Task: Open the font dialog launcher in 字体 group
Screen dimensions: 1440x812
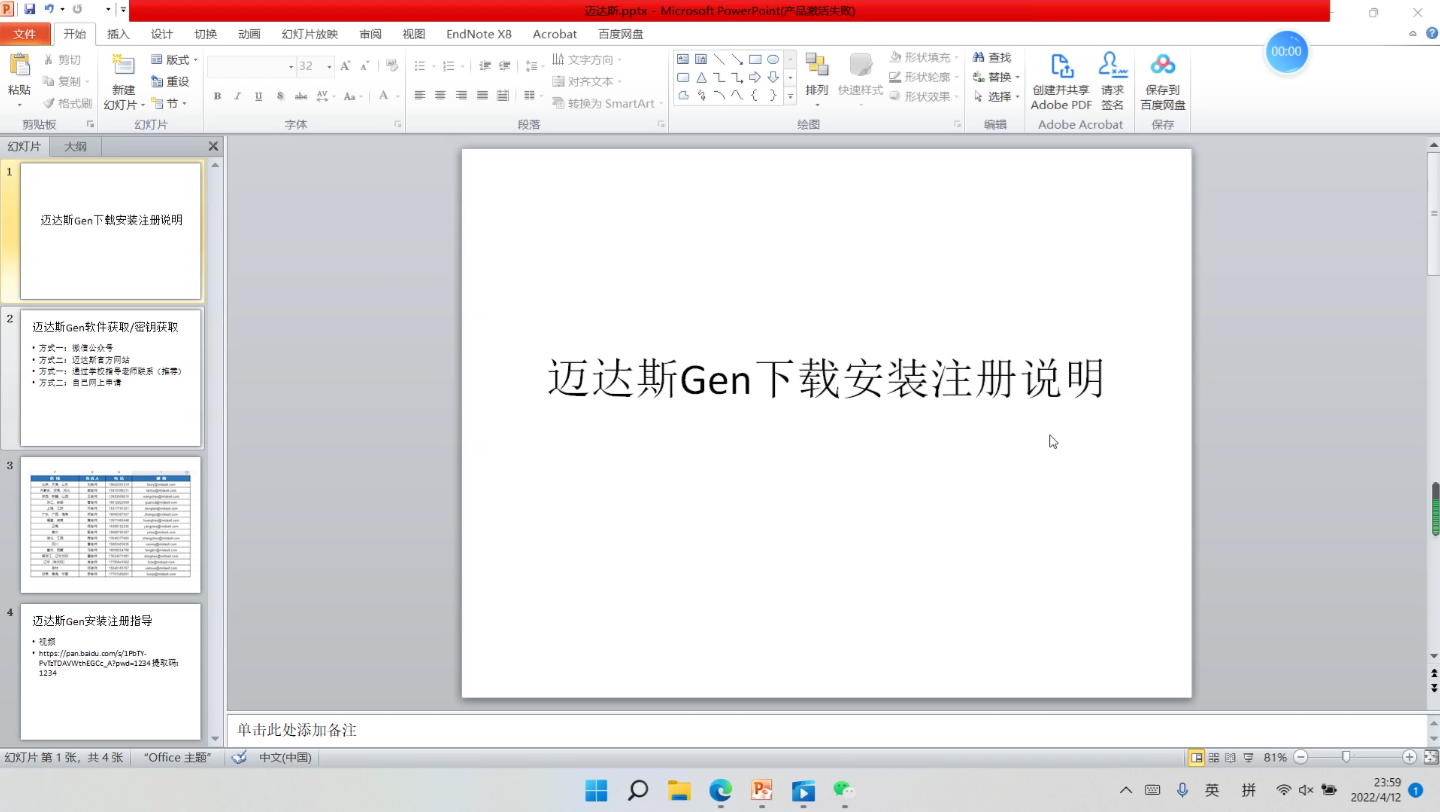Action: [x=397, y=124]
